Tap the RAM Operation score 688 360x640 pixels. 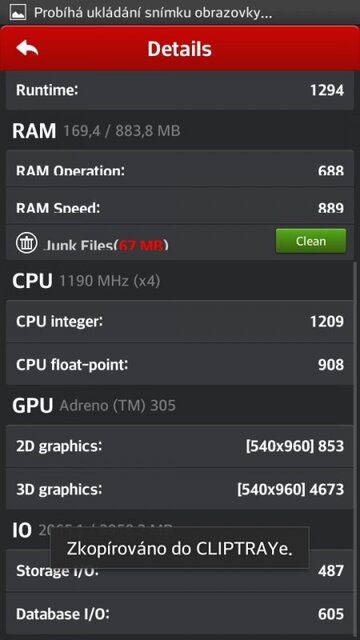(331, 171)
